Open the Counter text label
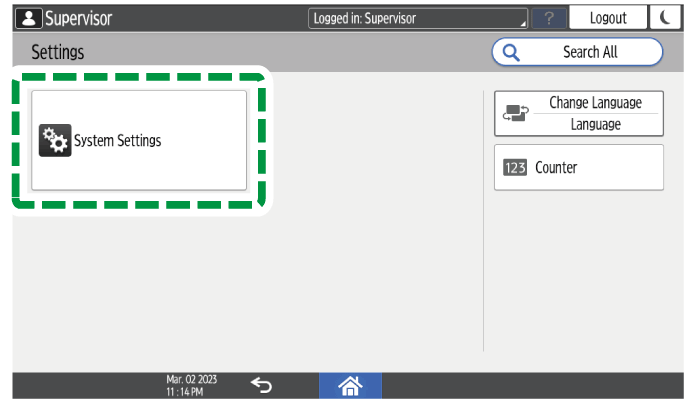The height and width of the screenshot is (404, 687). tap(556, 168)
